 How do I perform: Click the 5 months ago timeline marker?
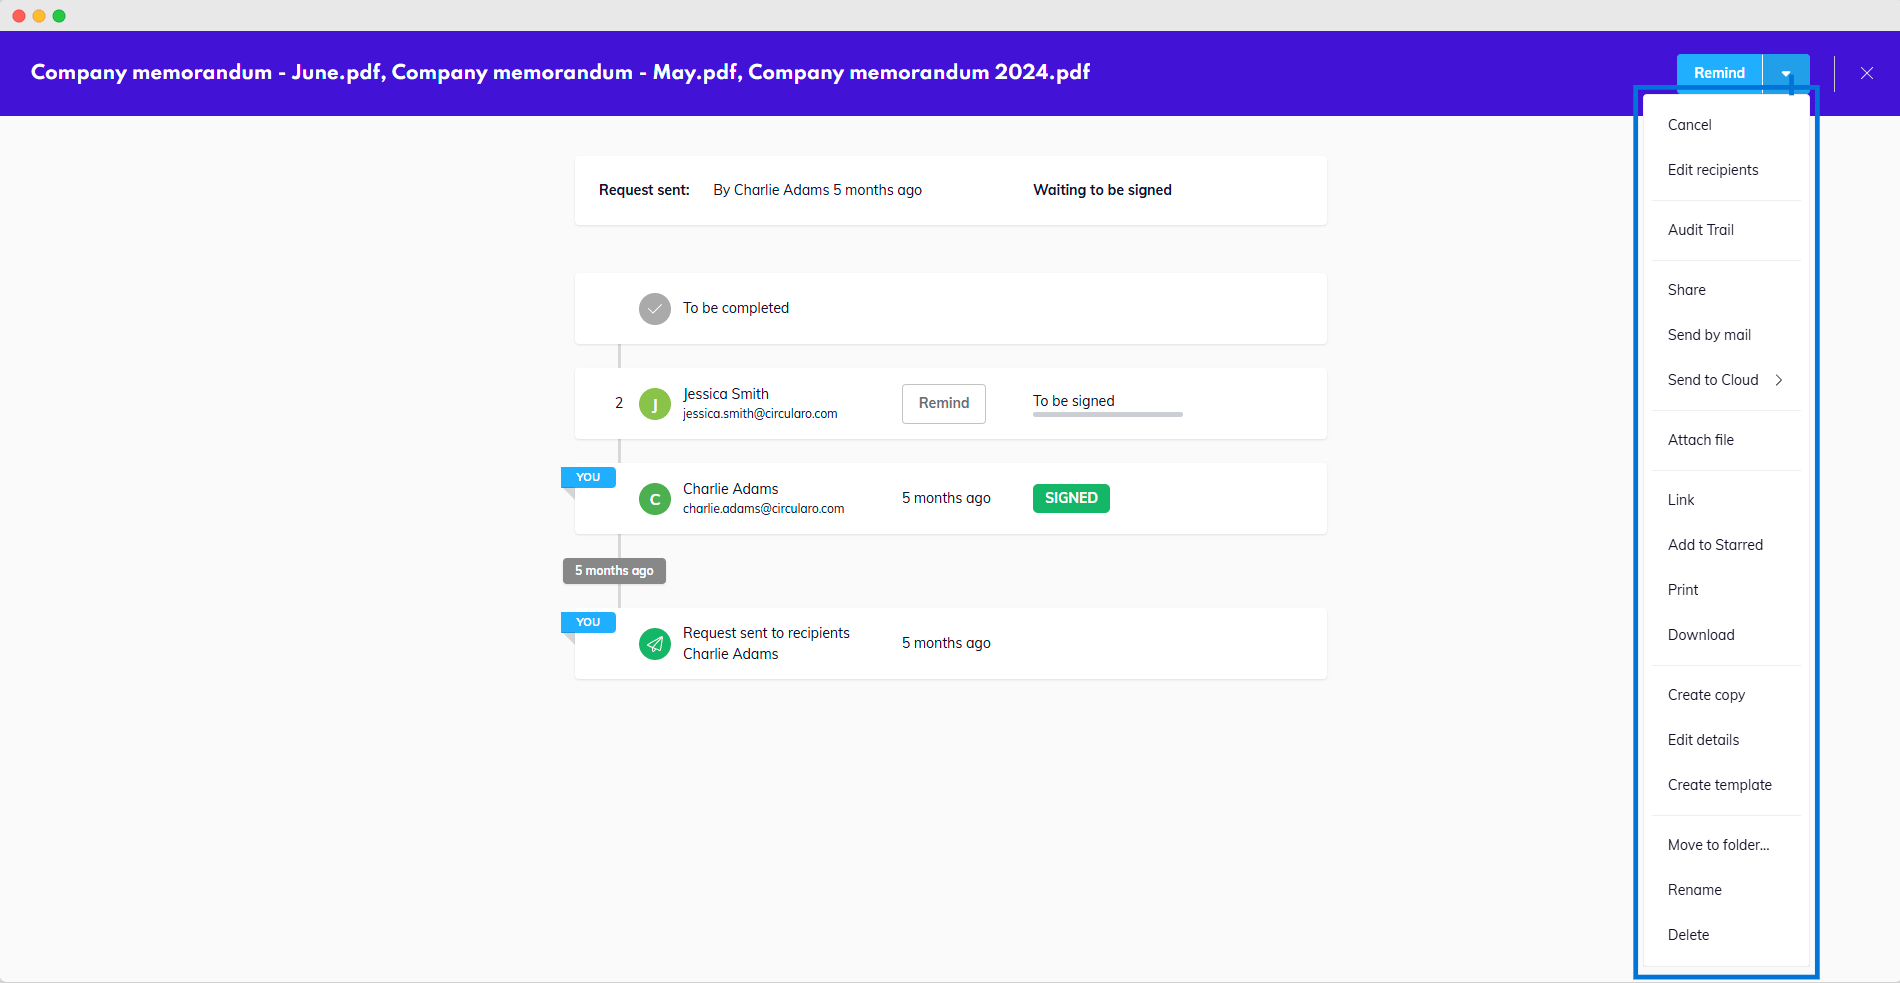[x=614, y=571]
